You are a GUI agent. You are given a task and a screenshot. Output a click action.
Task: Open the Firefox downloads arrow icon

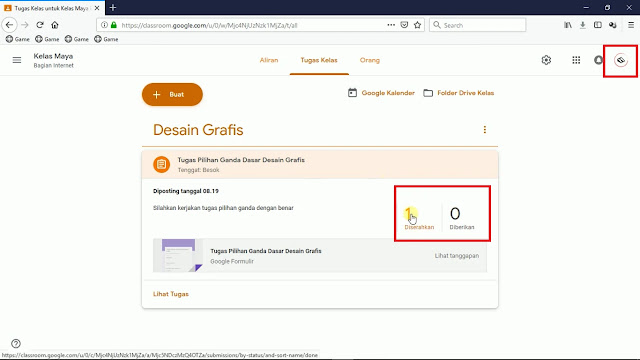pyautogui.click(x=582, y=25)
